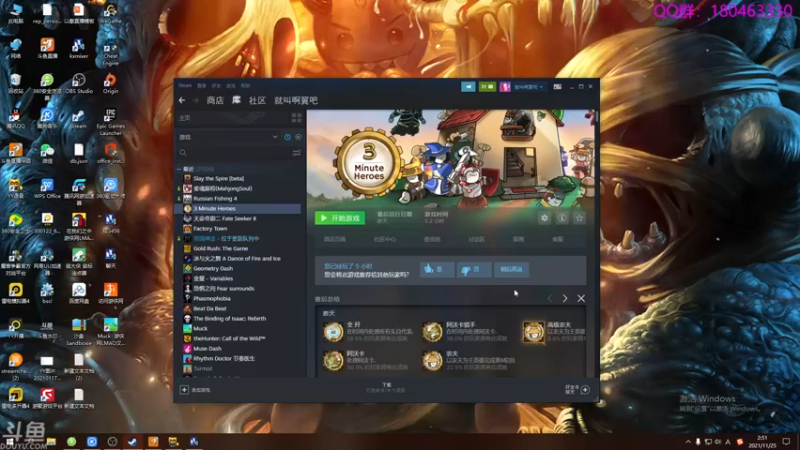Select Muck in library list
The width and height of the screenshot is (800, 450).
pos(200,329)
